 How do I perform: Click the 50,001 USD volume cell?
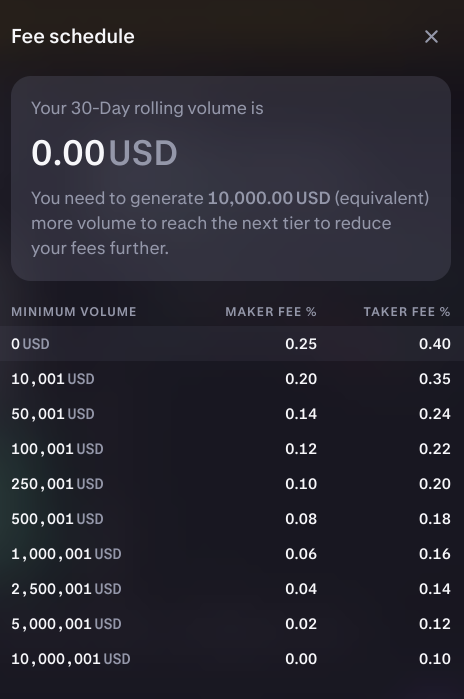point(53,414)
